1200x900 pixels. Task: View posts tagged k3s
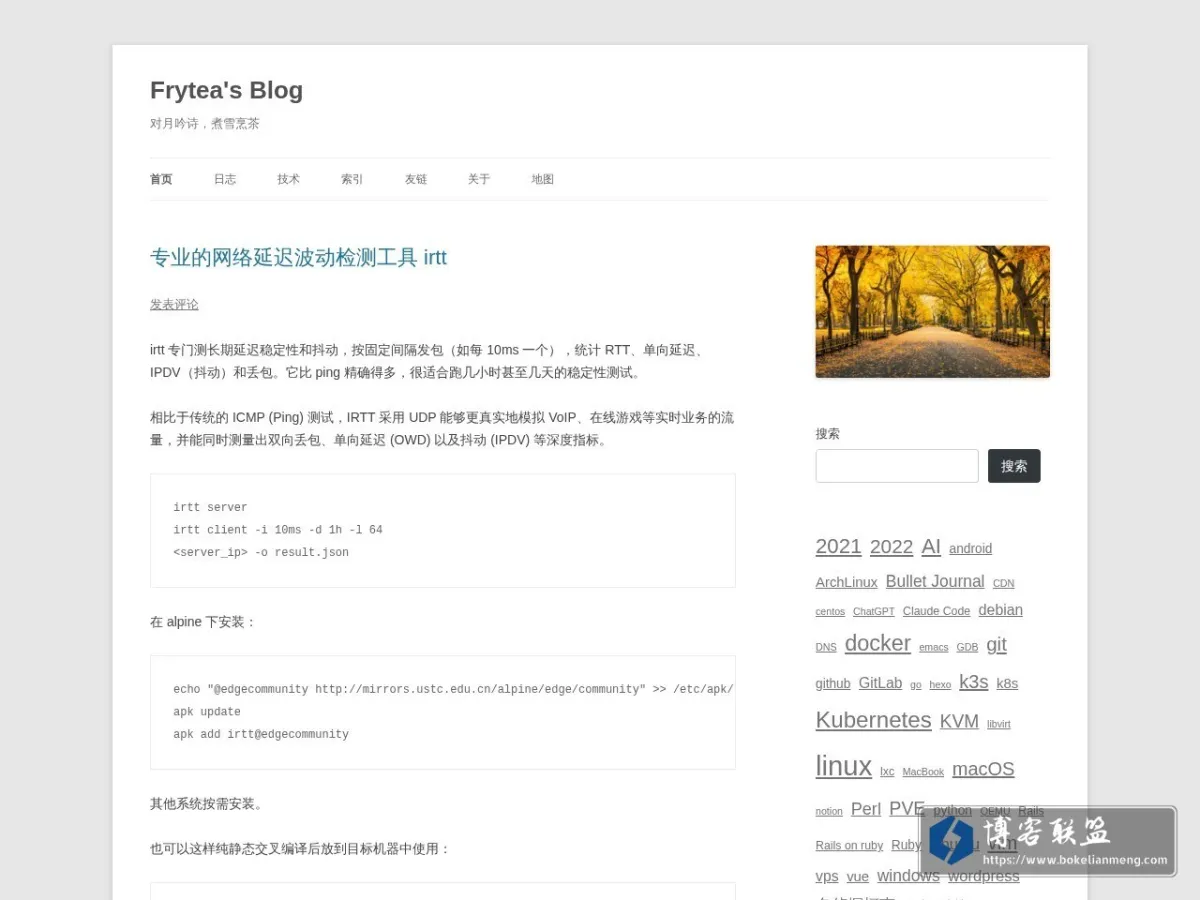pyautogui.click(x=973, y=682)
